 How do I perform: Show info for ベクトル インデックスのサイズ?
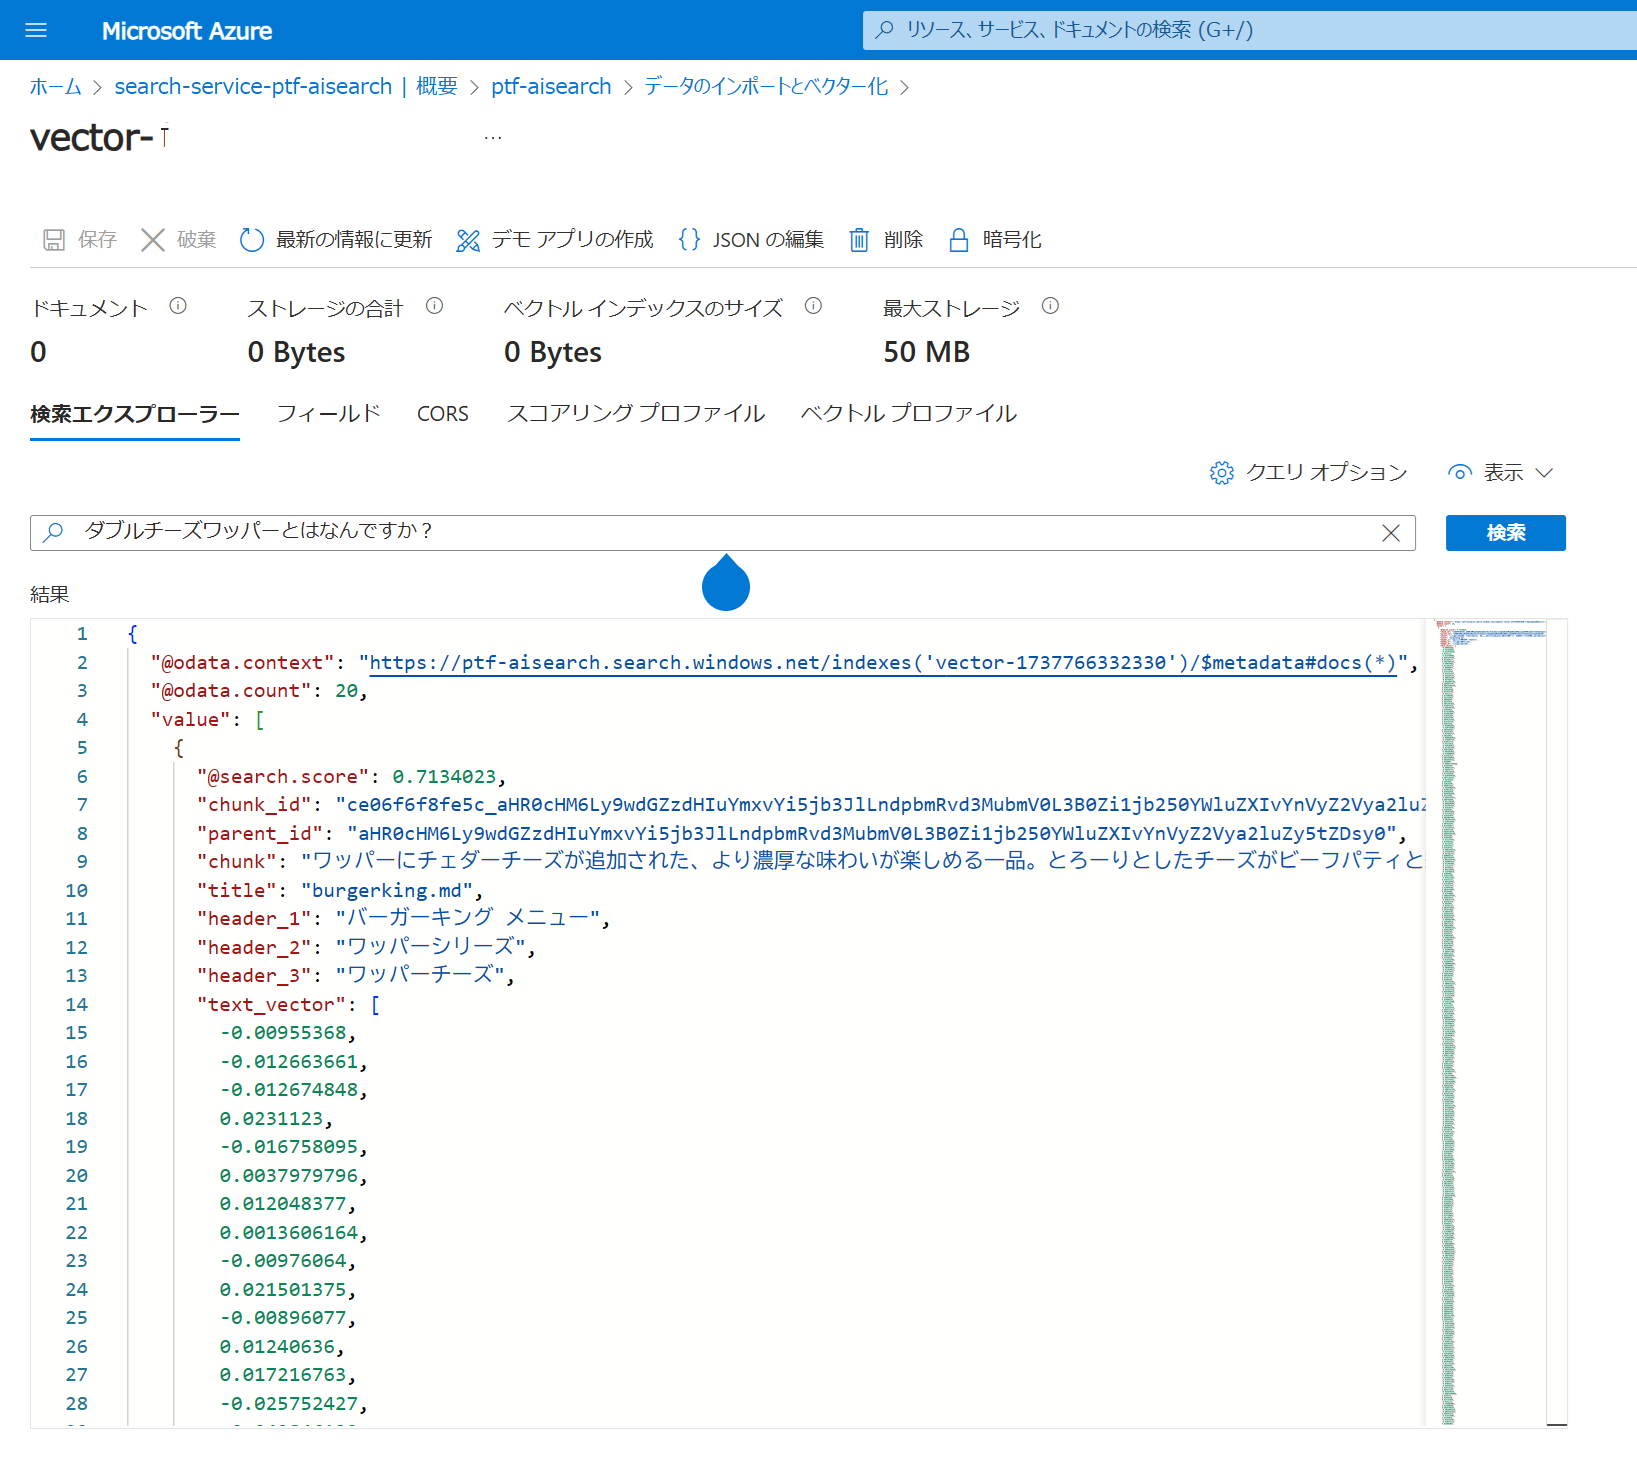tap(813, 306)
